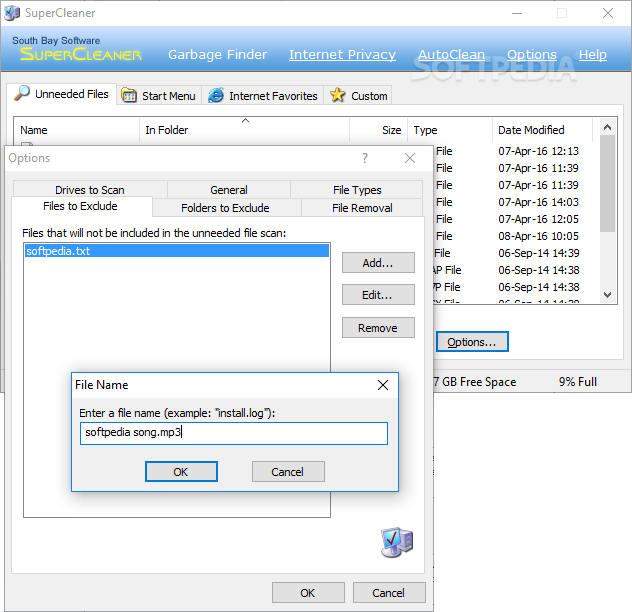632x612 pixels.
Task: Sort by the In Folder column header
Action: (244, 130)
